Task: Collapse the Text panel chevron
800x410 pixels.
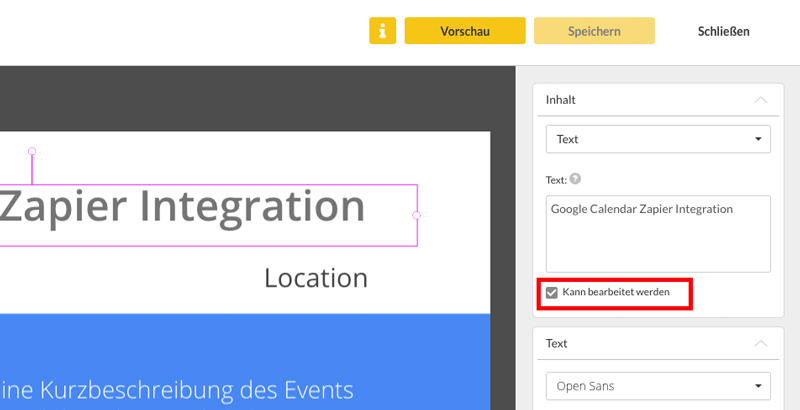Action: coord(761,343)
